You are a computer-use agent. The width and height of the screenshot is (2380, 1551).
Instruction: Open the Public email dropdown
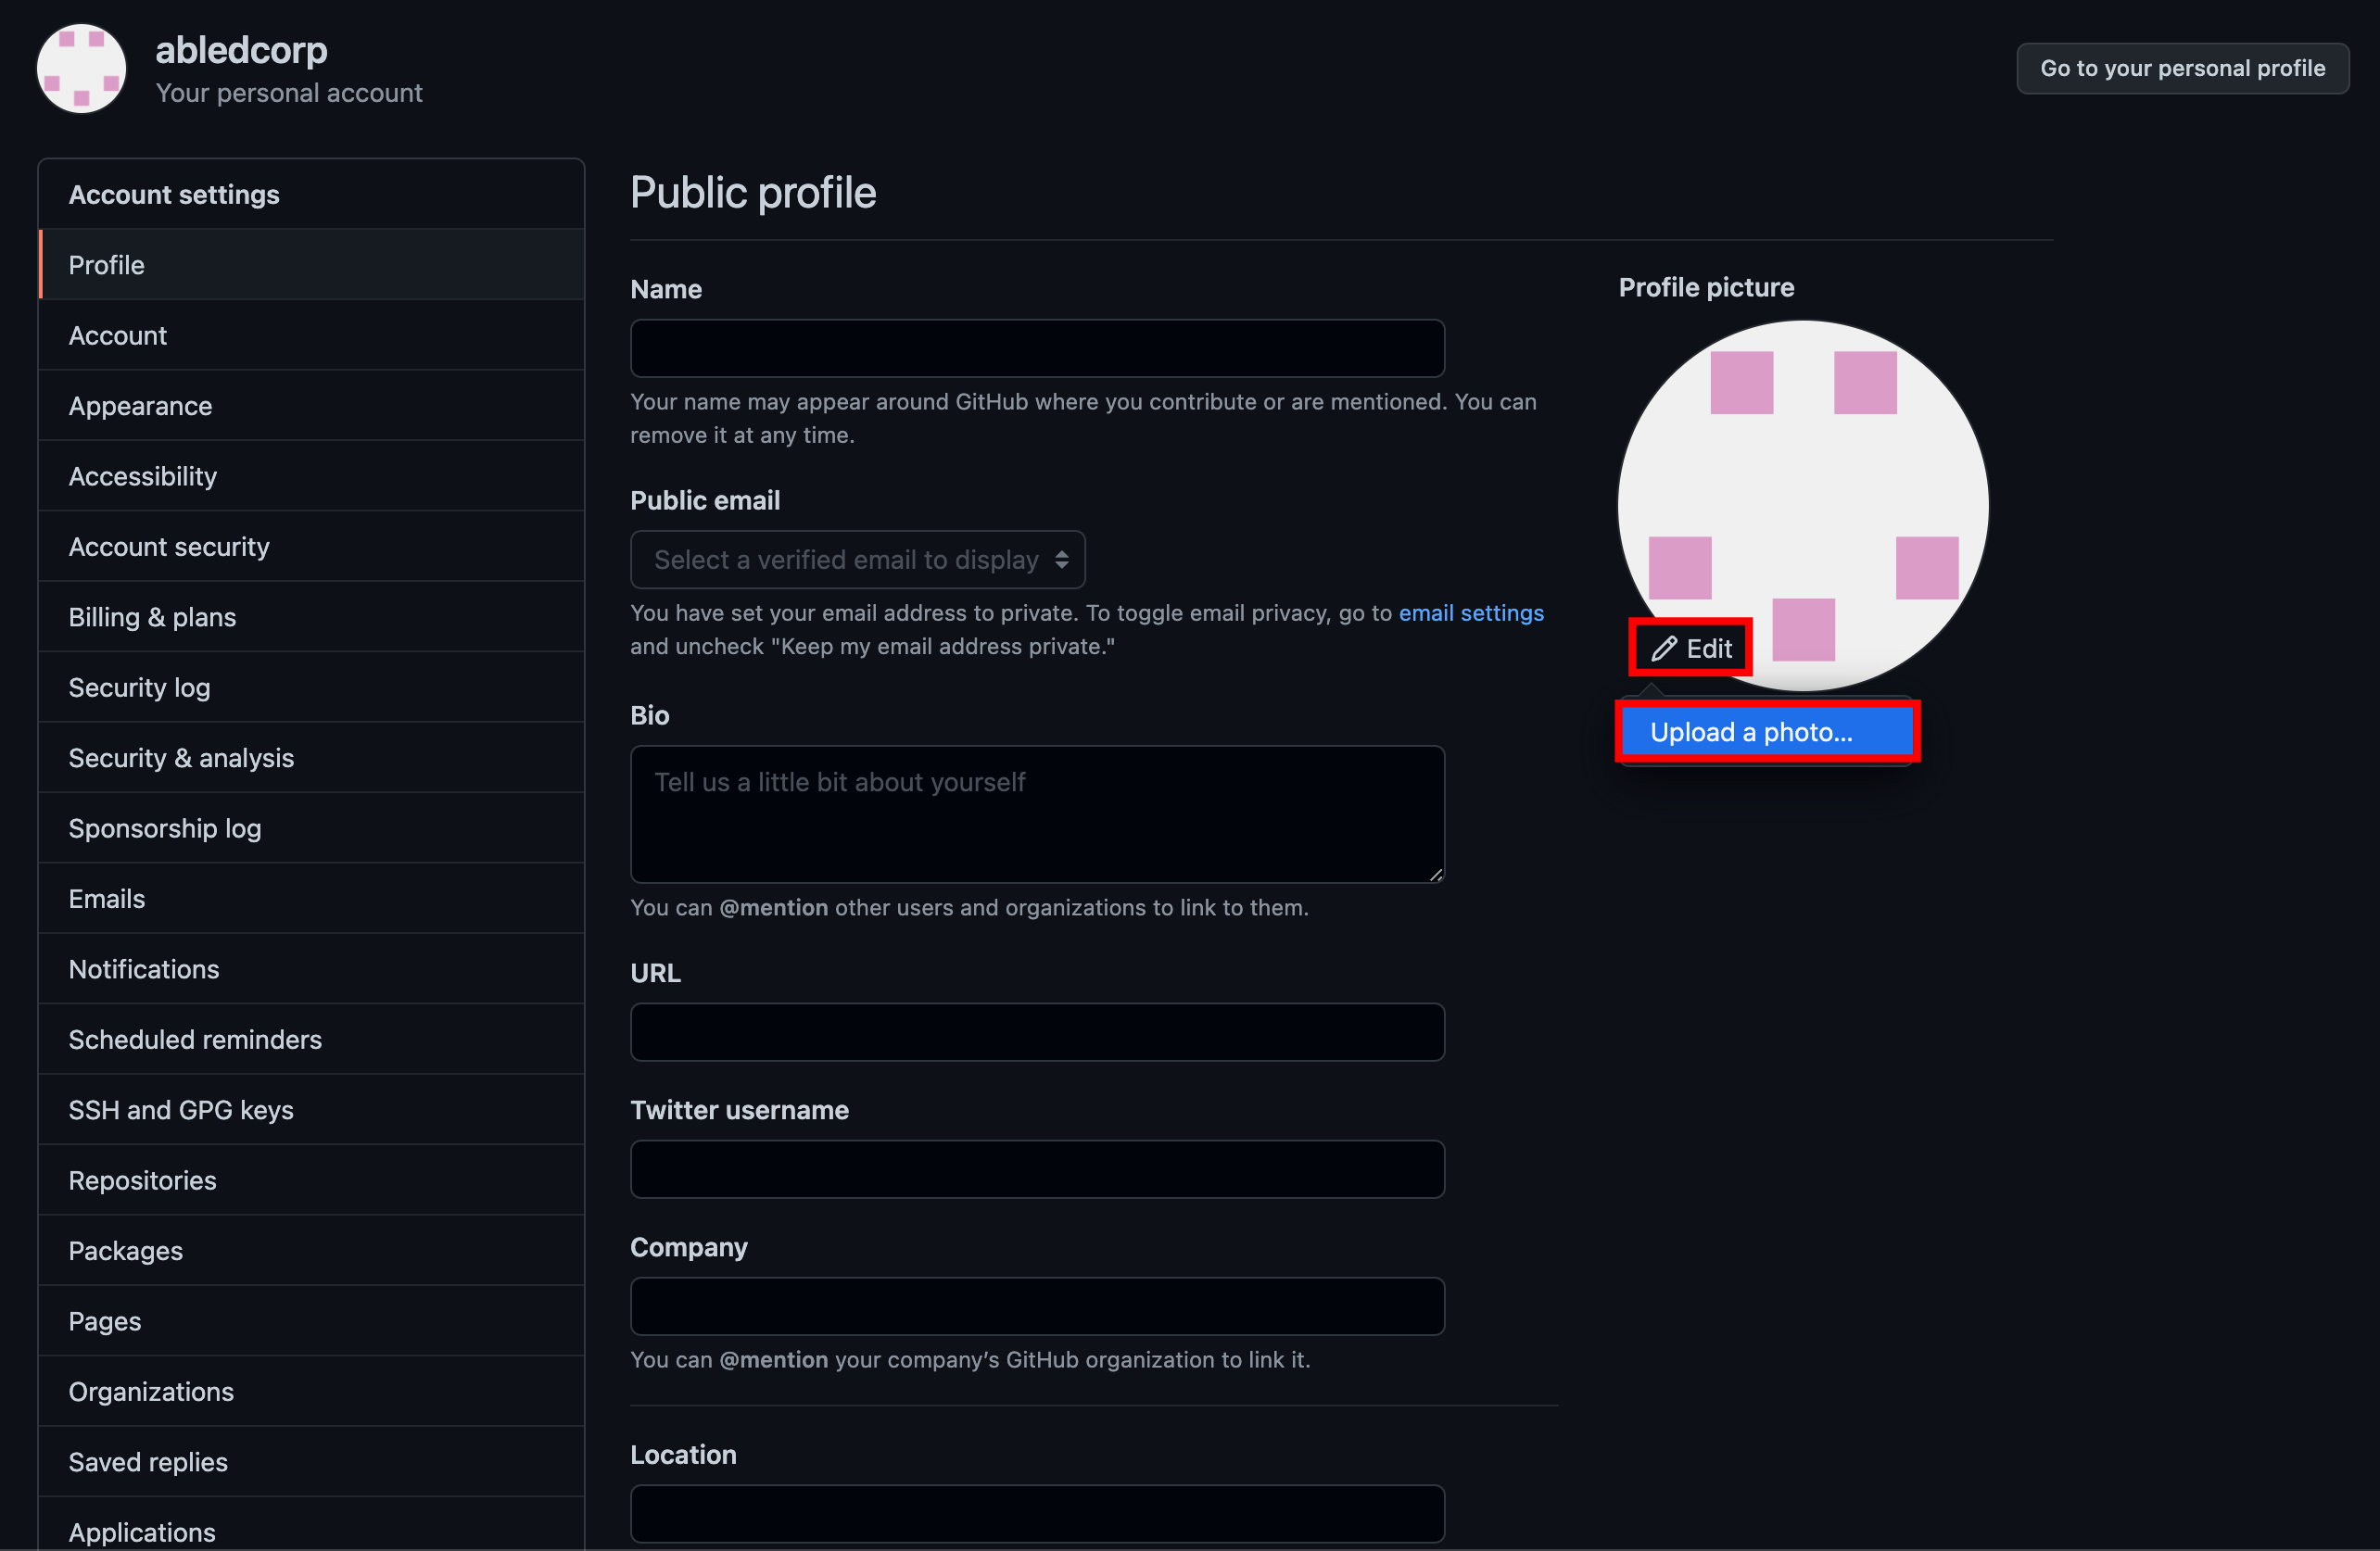click(857, 560)
